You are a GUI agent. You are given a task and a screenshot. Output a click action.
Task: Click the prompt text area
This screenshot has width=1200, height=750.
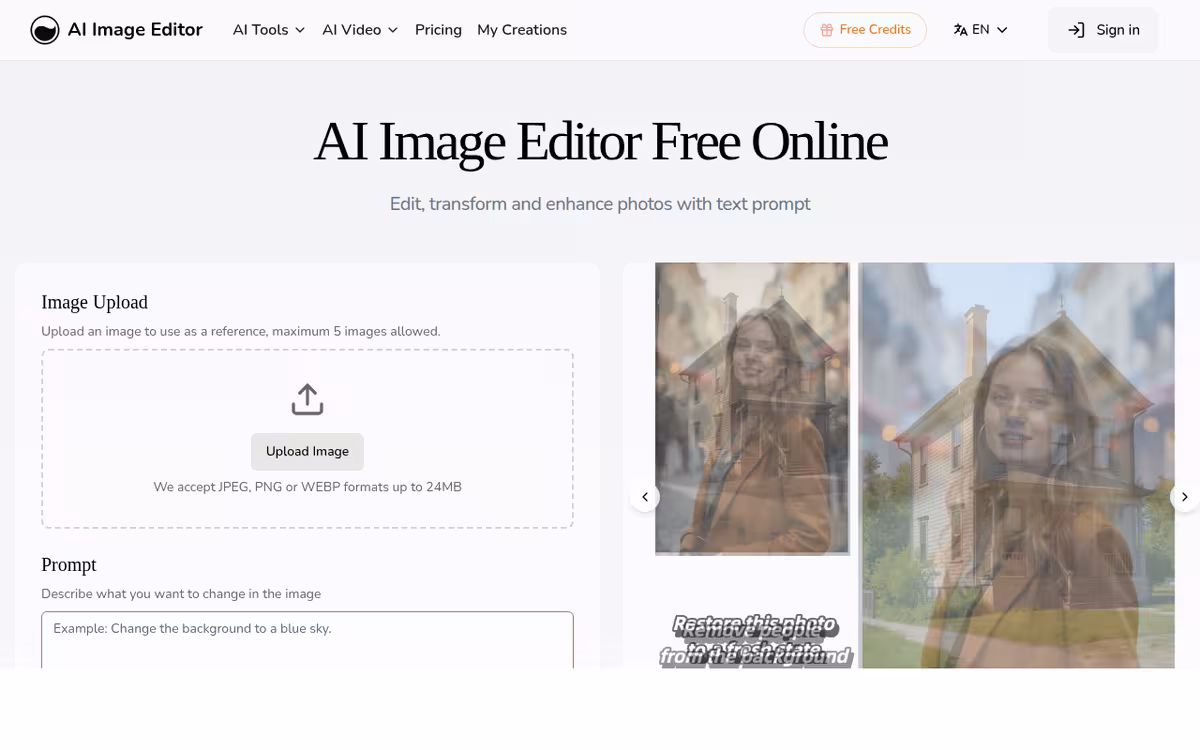[307, 640]
